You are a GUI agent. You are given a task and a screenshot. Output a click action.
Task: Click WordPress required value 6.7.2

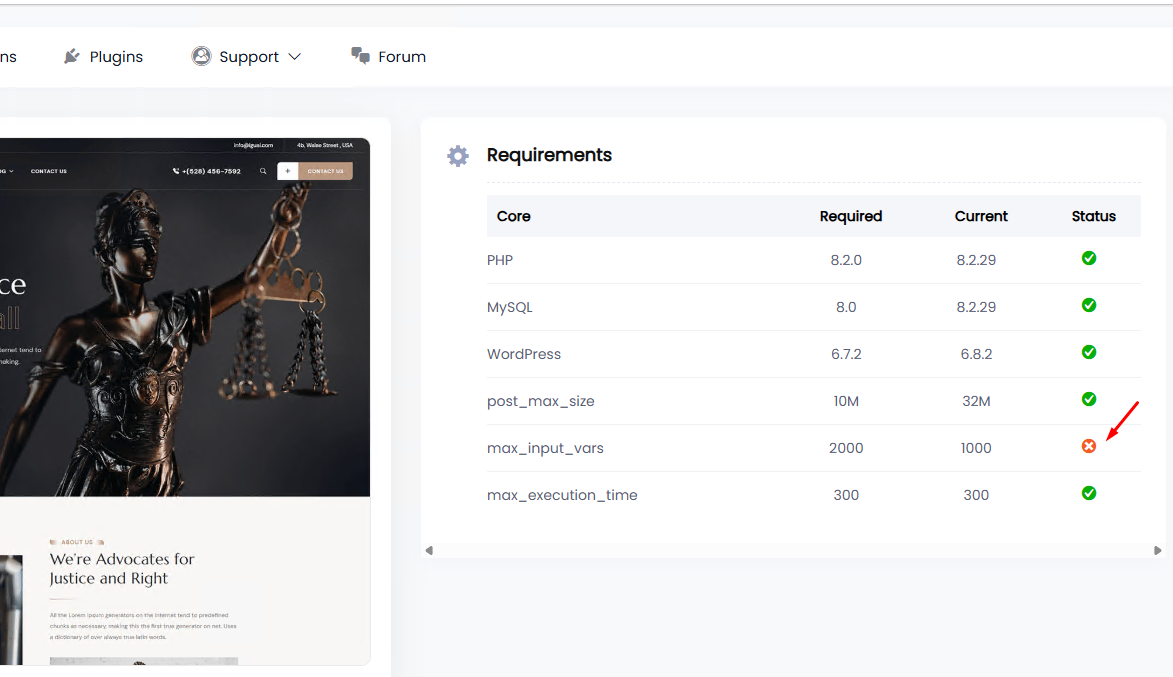pyautogui.click(x=846, y=355)
